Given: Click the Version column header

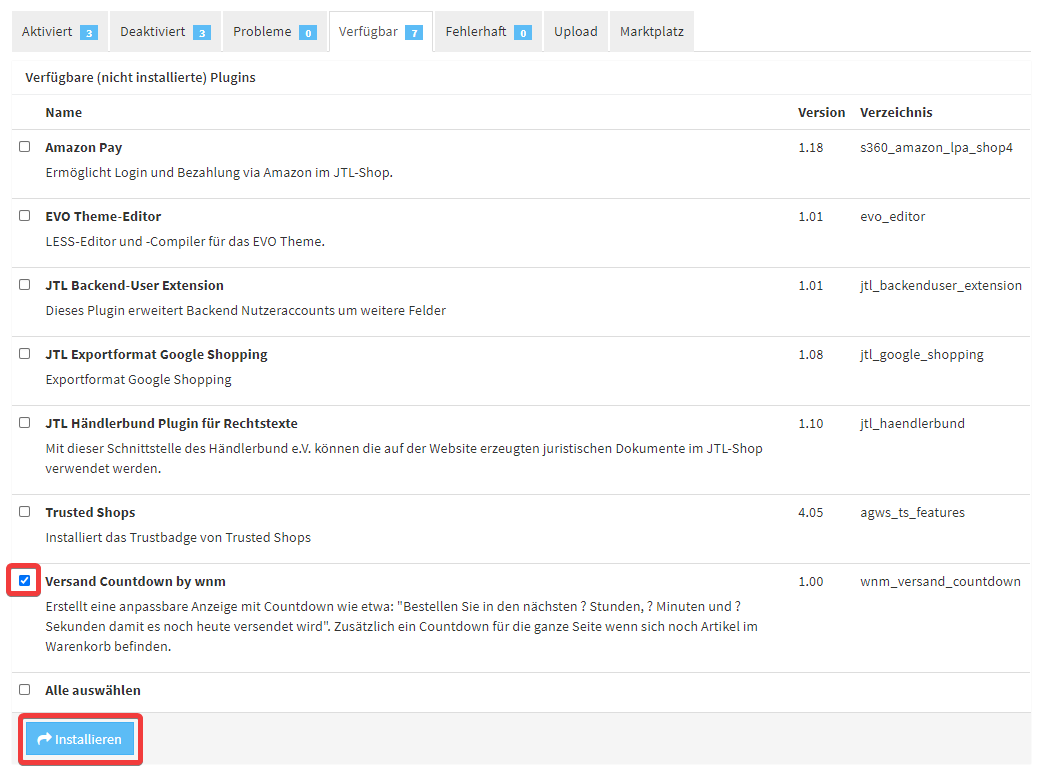Looking at the screenshot, I should pos(821,113).
